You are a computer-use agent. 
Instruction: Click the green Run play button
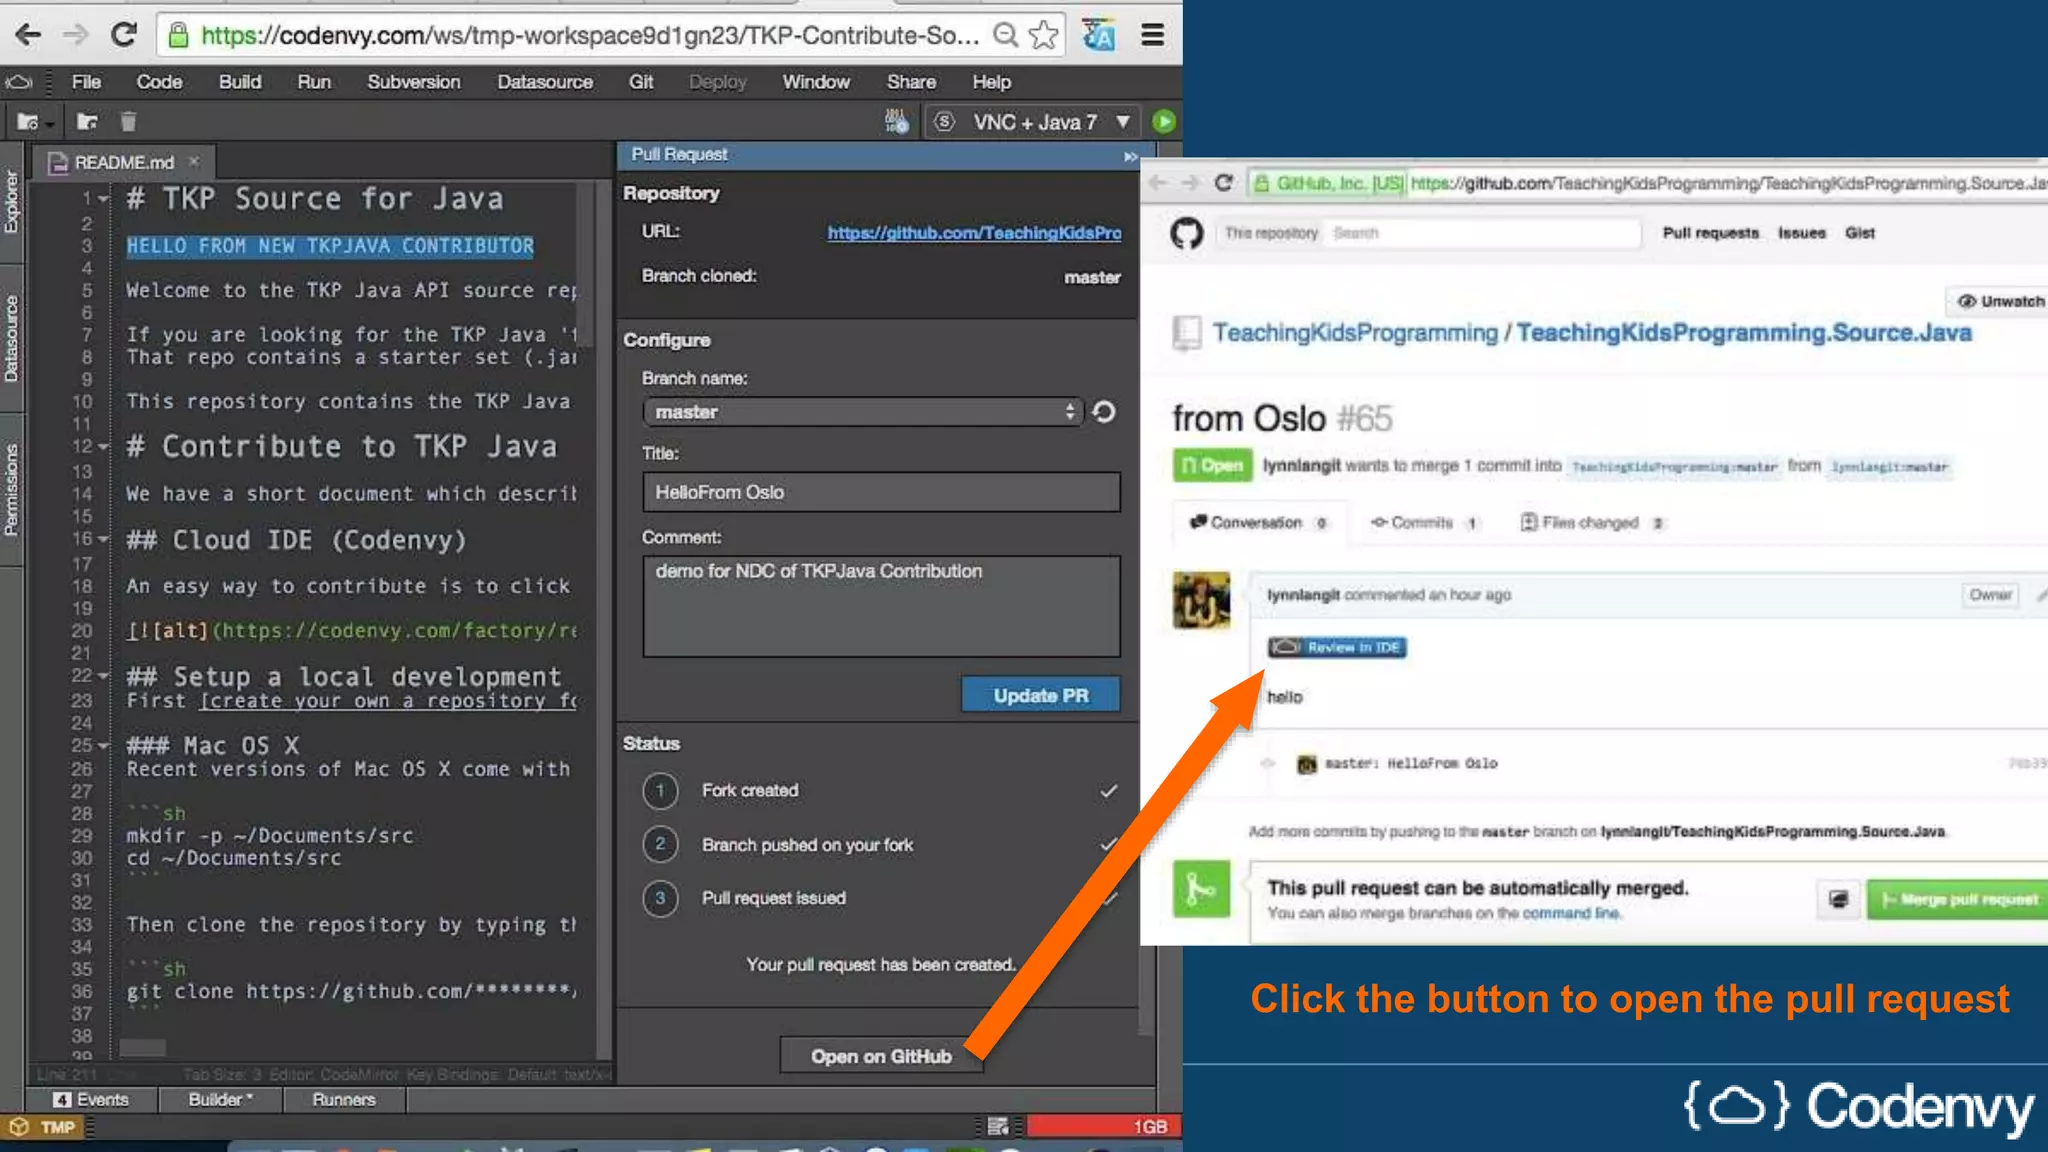(1163, 122)
